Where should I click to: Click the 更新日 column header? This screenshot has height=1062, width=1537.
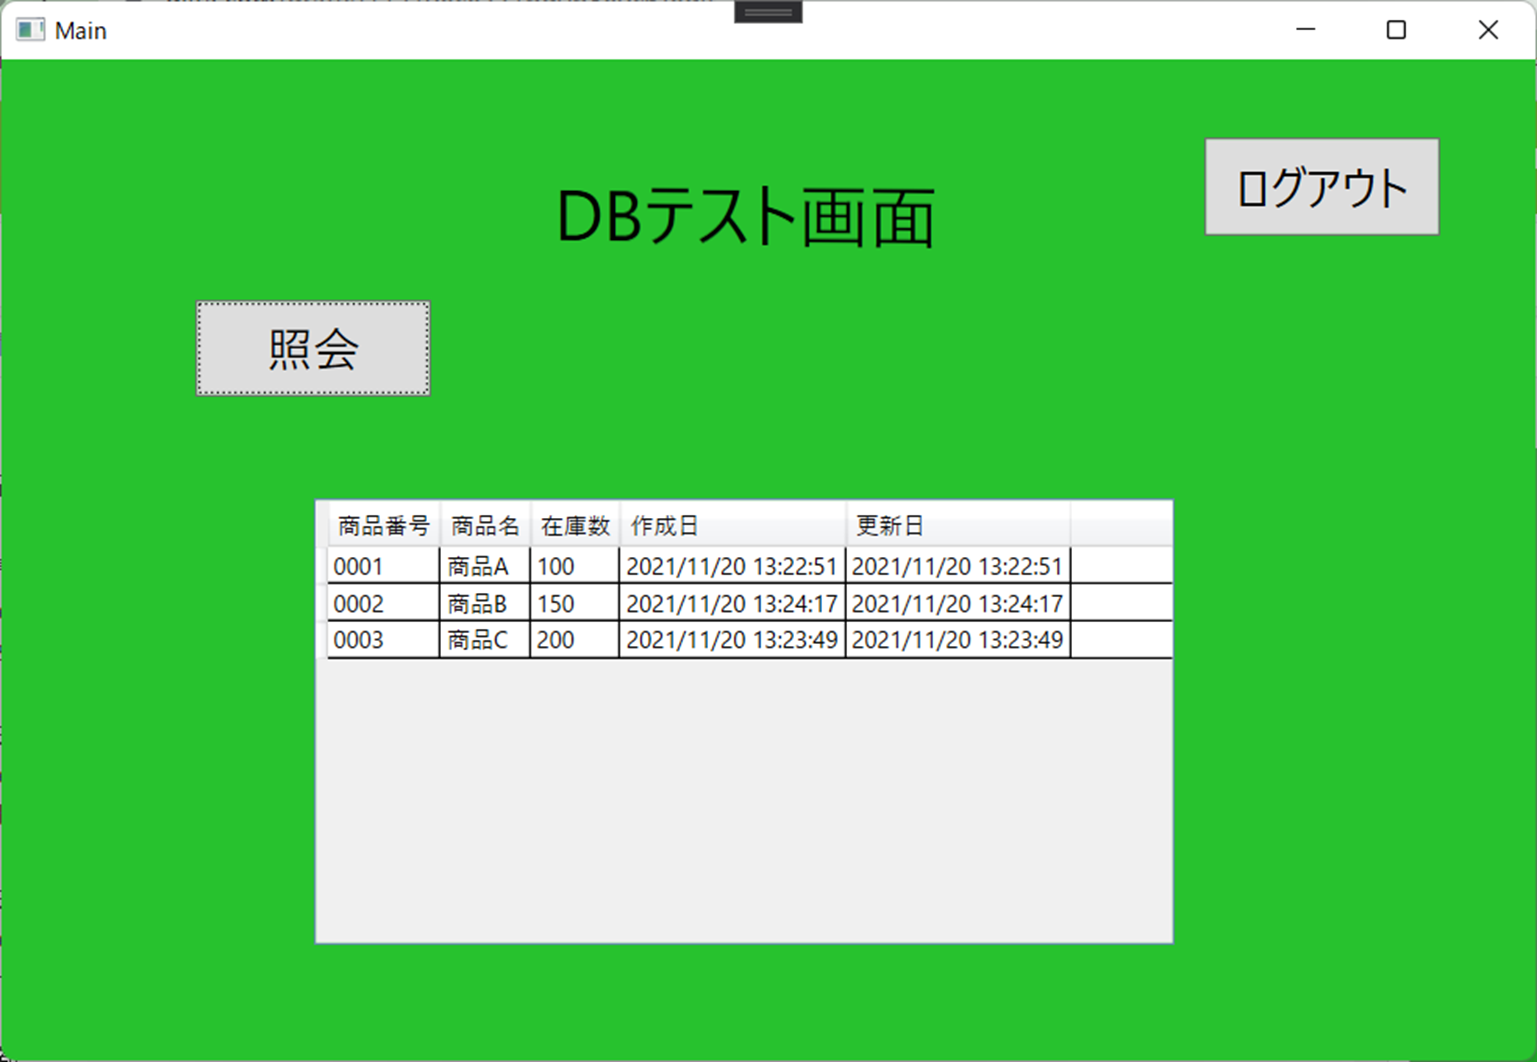click(x=958, y=525)
